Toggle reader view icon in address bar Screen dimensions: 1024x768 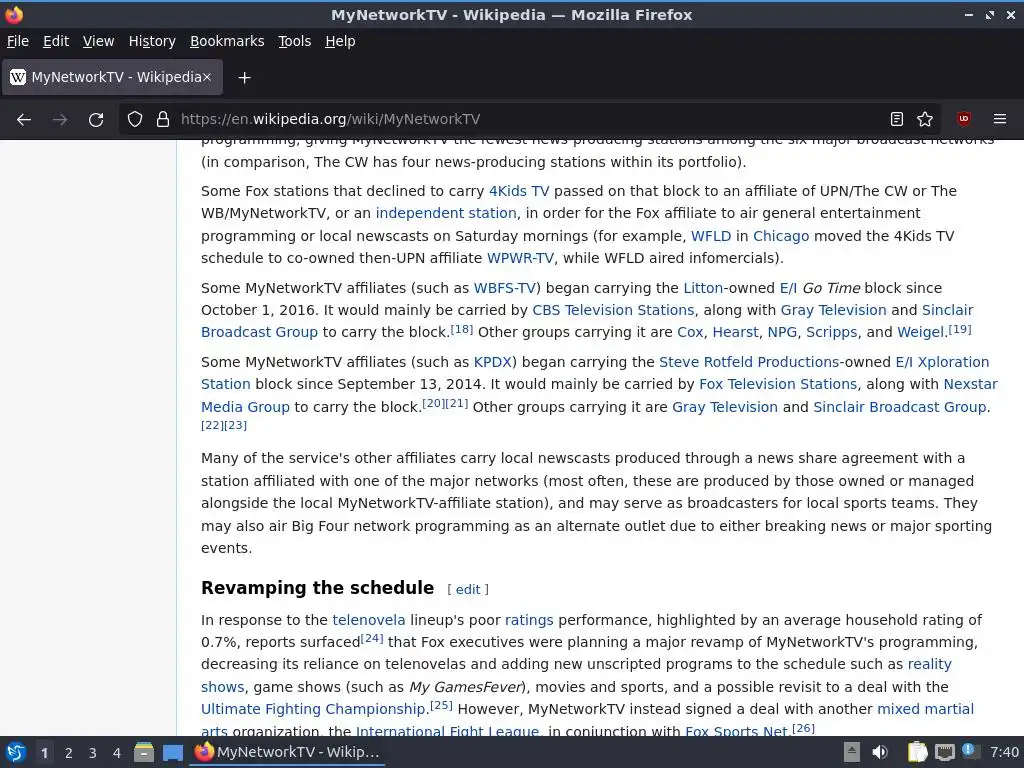pyautogui.click(x=897, y=119)
